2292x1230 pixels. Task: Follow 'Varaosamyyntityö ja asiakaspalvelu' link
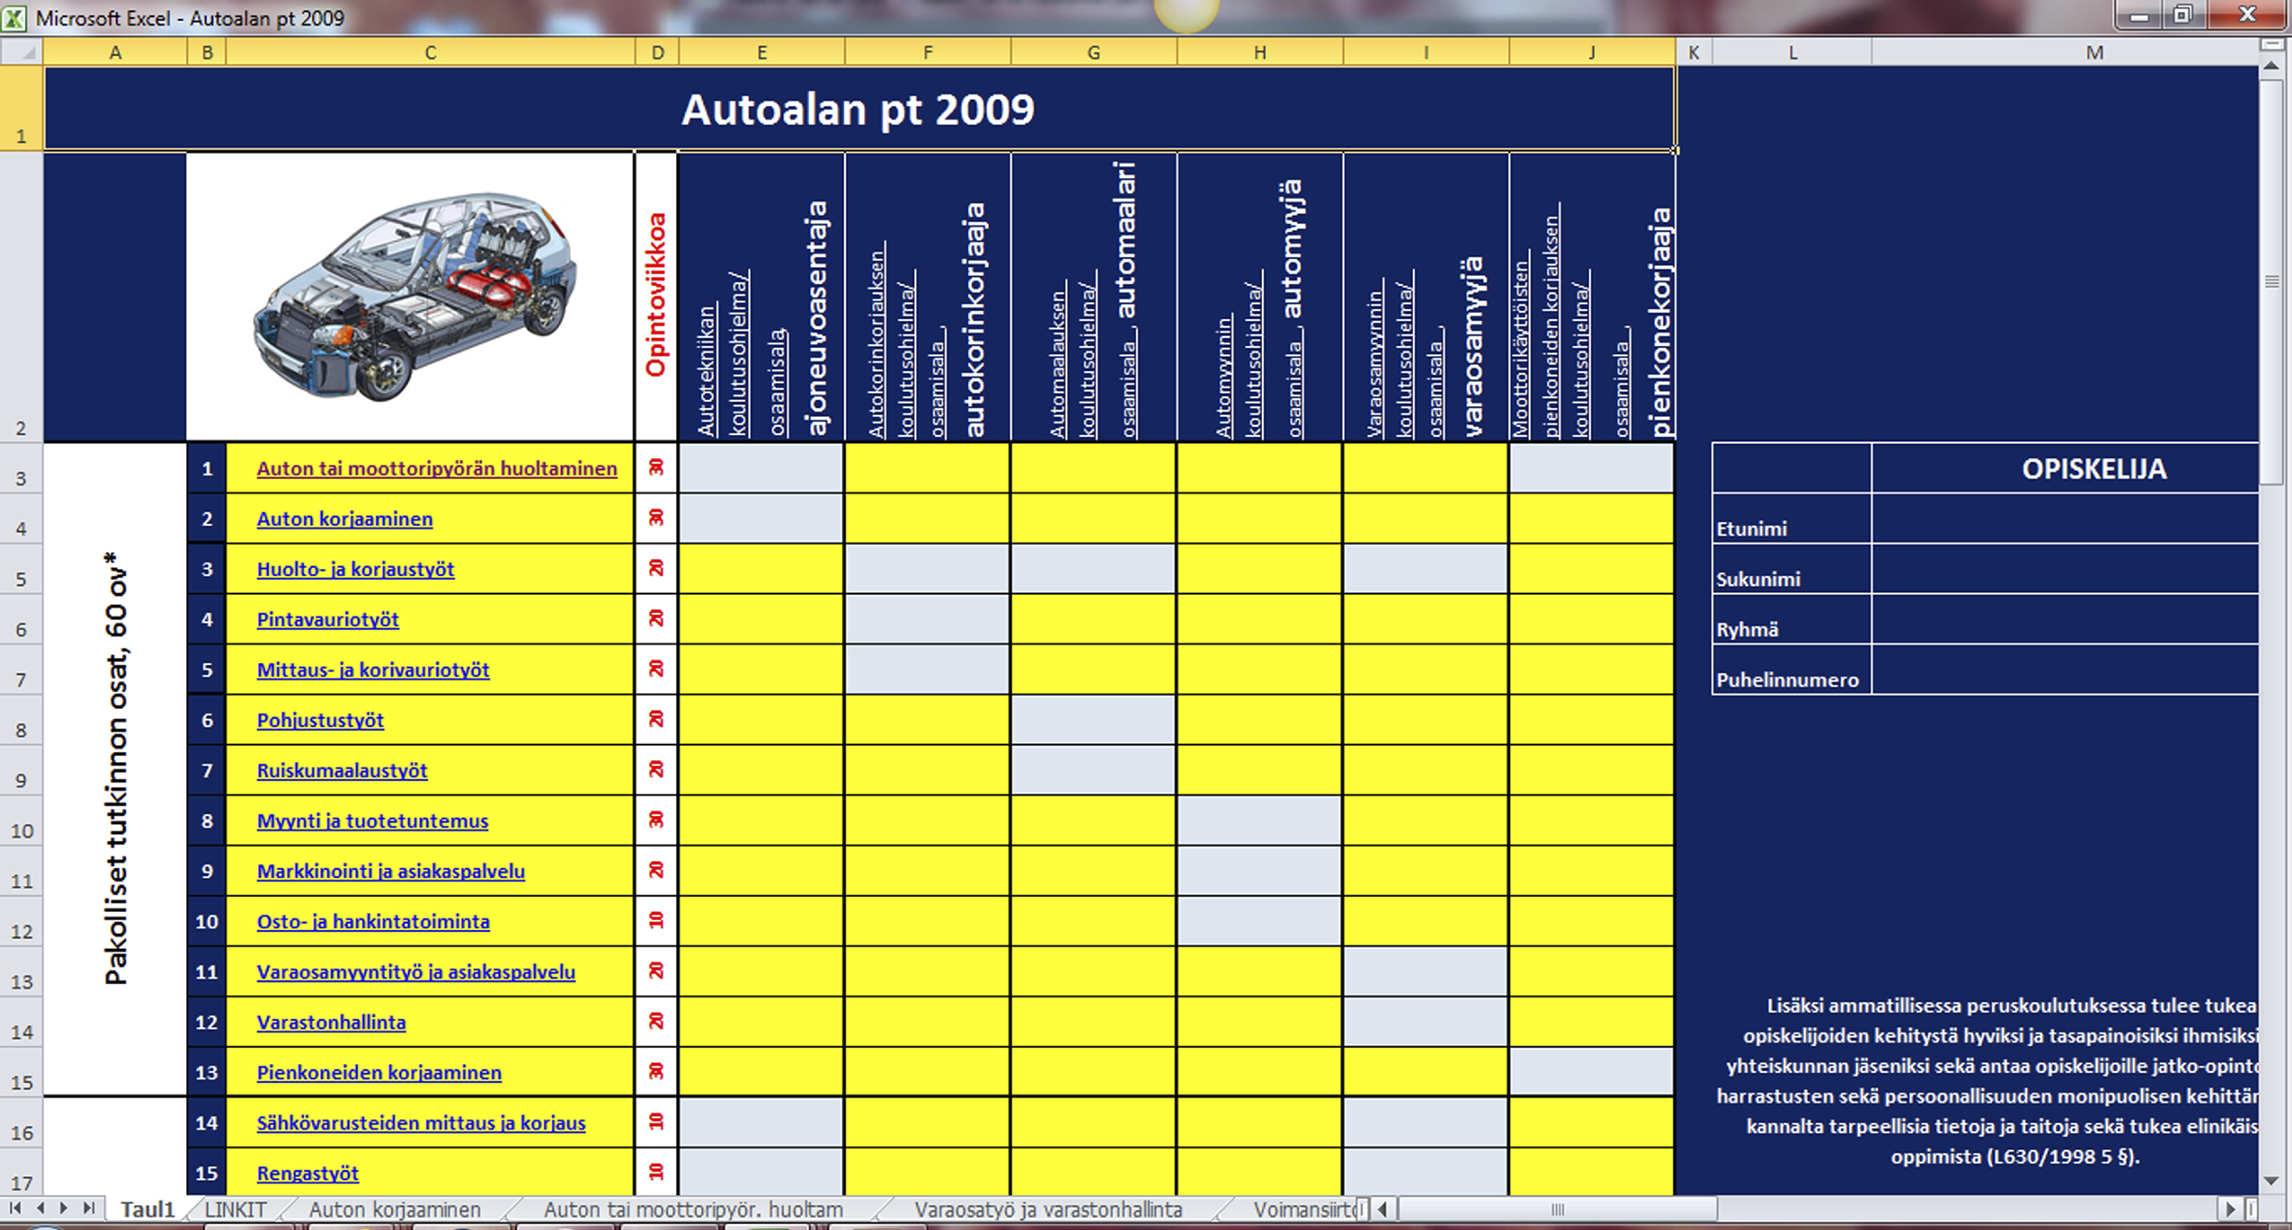pyautogui.click(x=416, y=972)
